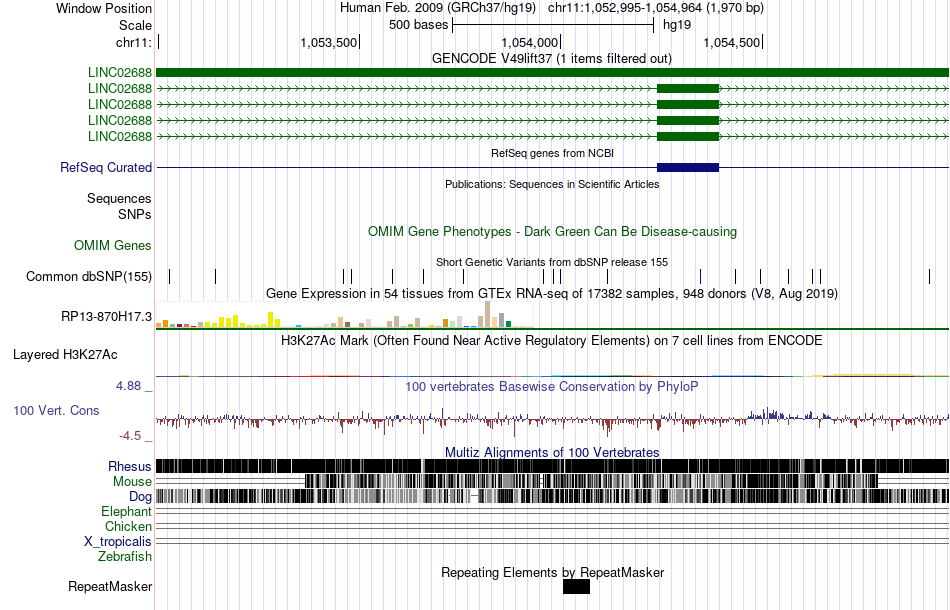Click the RP13-870H17.3 expression label
The image size is (950, 610).
[x=106, y=316]
